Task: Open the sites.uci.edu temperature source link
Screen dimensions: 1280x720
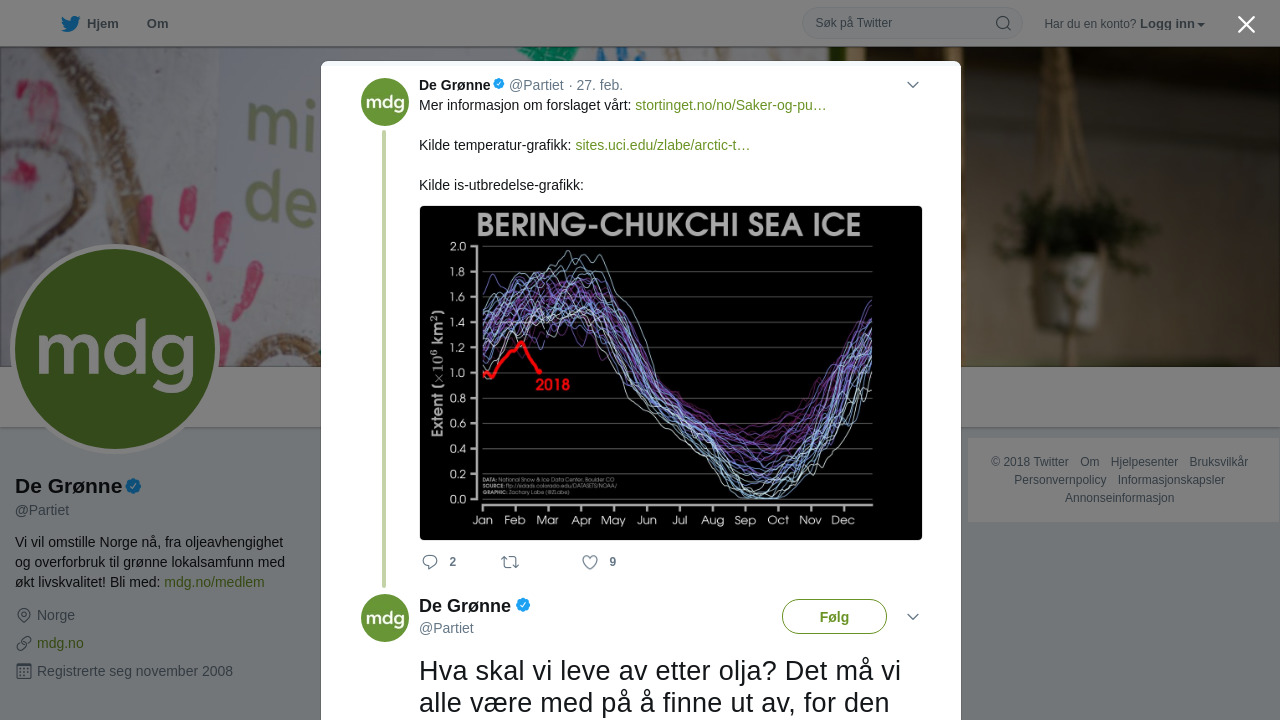Action: click(662, 145)
